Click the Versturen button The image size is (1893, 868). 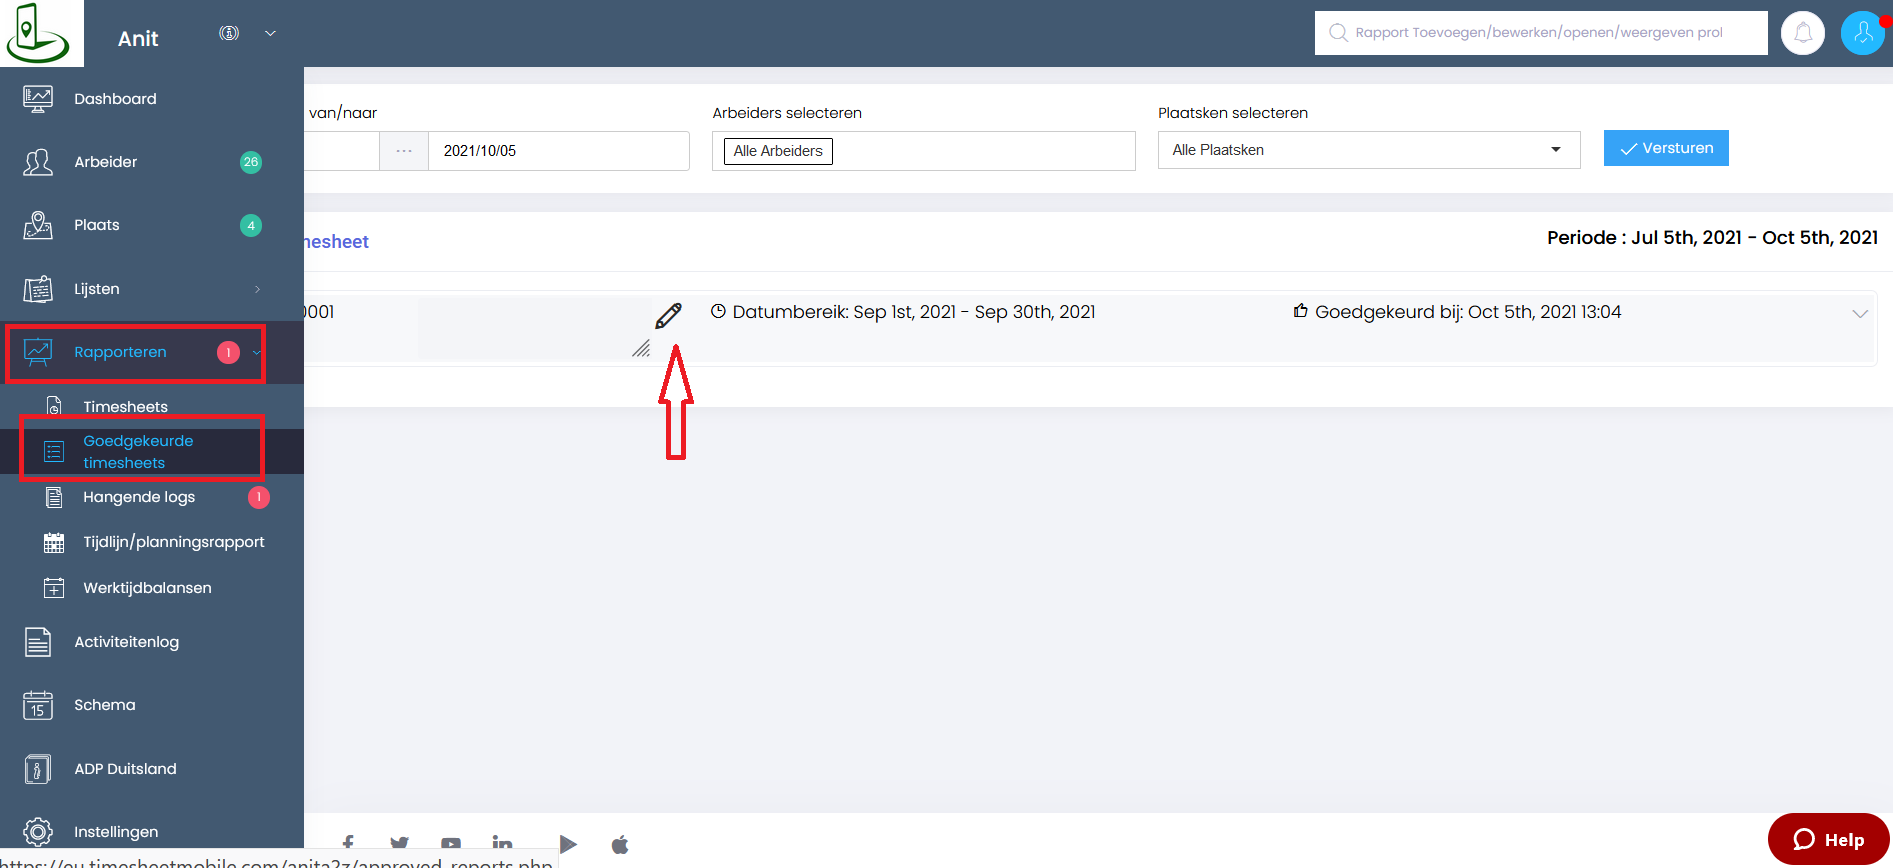1665,148
